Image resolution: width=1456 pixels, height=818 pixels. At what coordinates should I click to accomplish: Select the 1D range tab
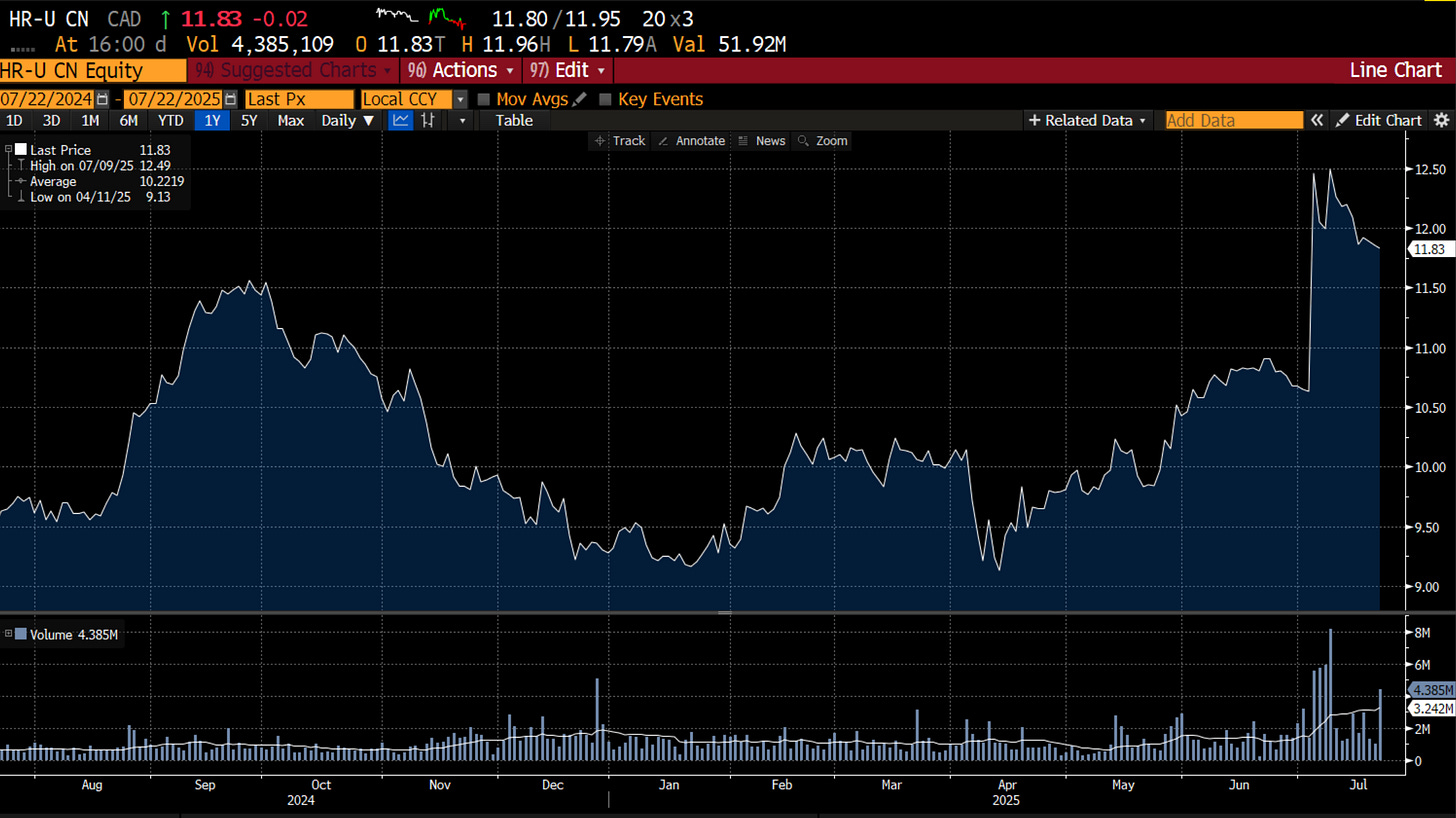coord(15,120)
